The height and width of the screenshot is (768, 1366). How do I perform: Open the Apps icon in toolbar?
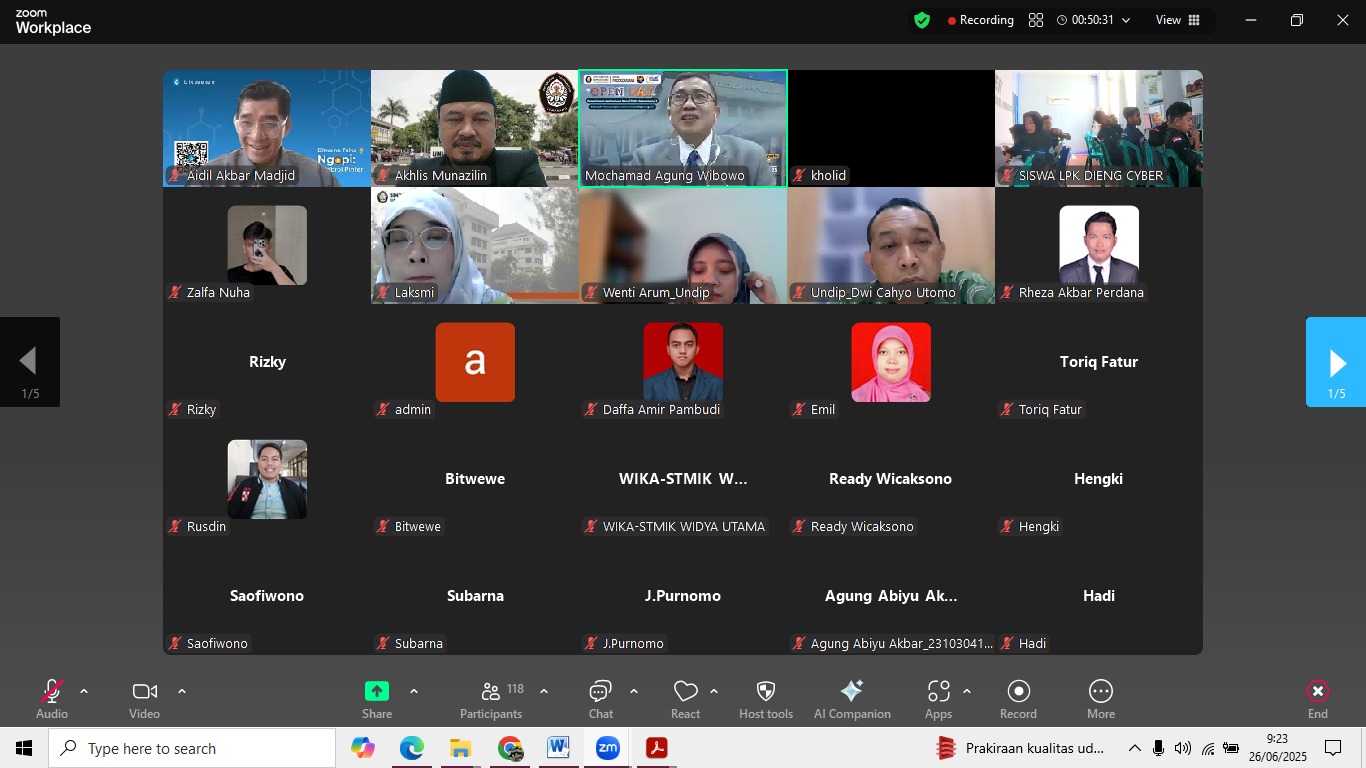[938, 692]
